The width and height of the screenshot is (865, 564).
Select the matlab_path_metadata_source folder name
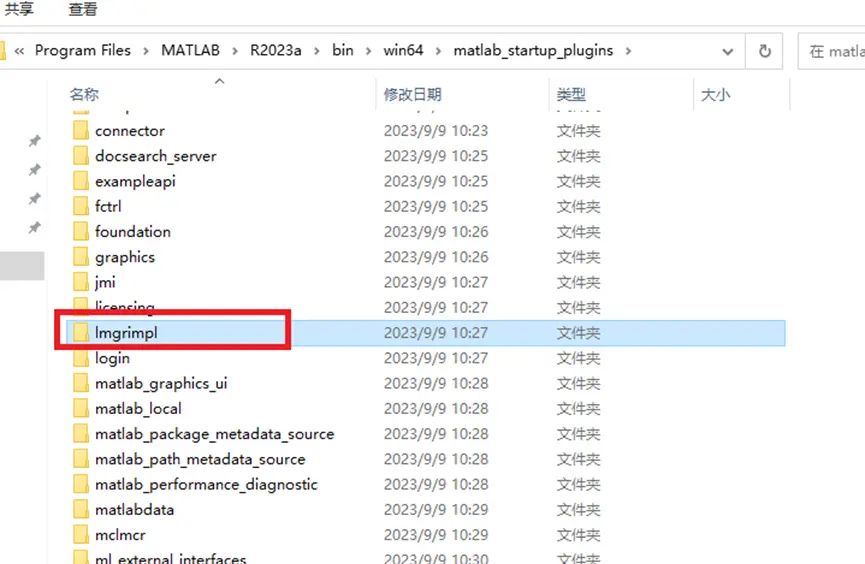point(200,460)
